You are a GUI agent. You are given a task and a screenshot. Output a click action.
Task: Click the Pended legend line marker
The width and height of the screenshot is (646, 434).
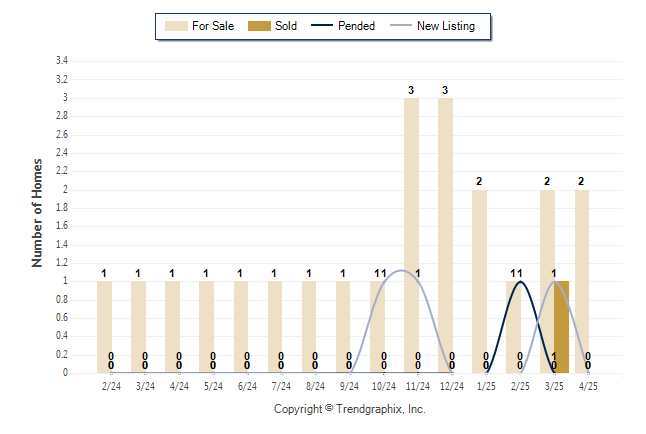tap(322, 26)
